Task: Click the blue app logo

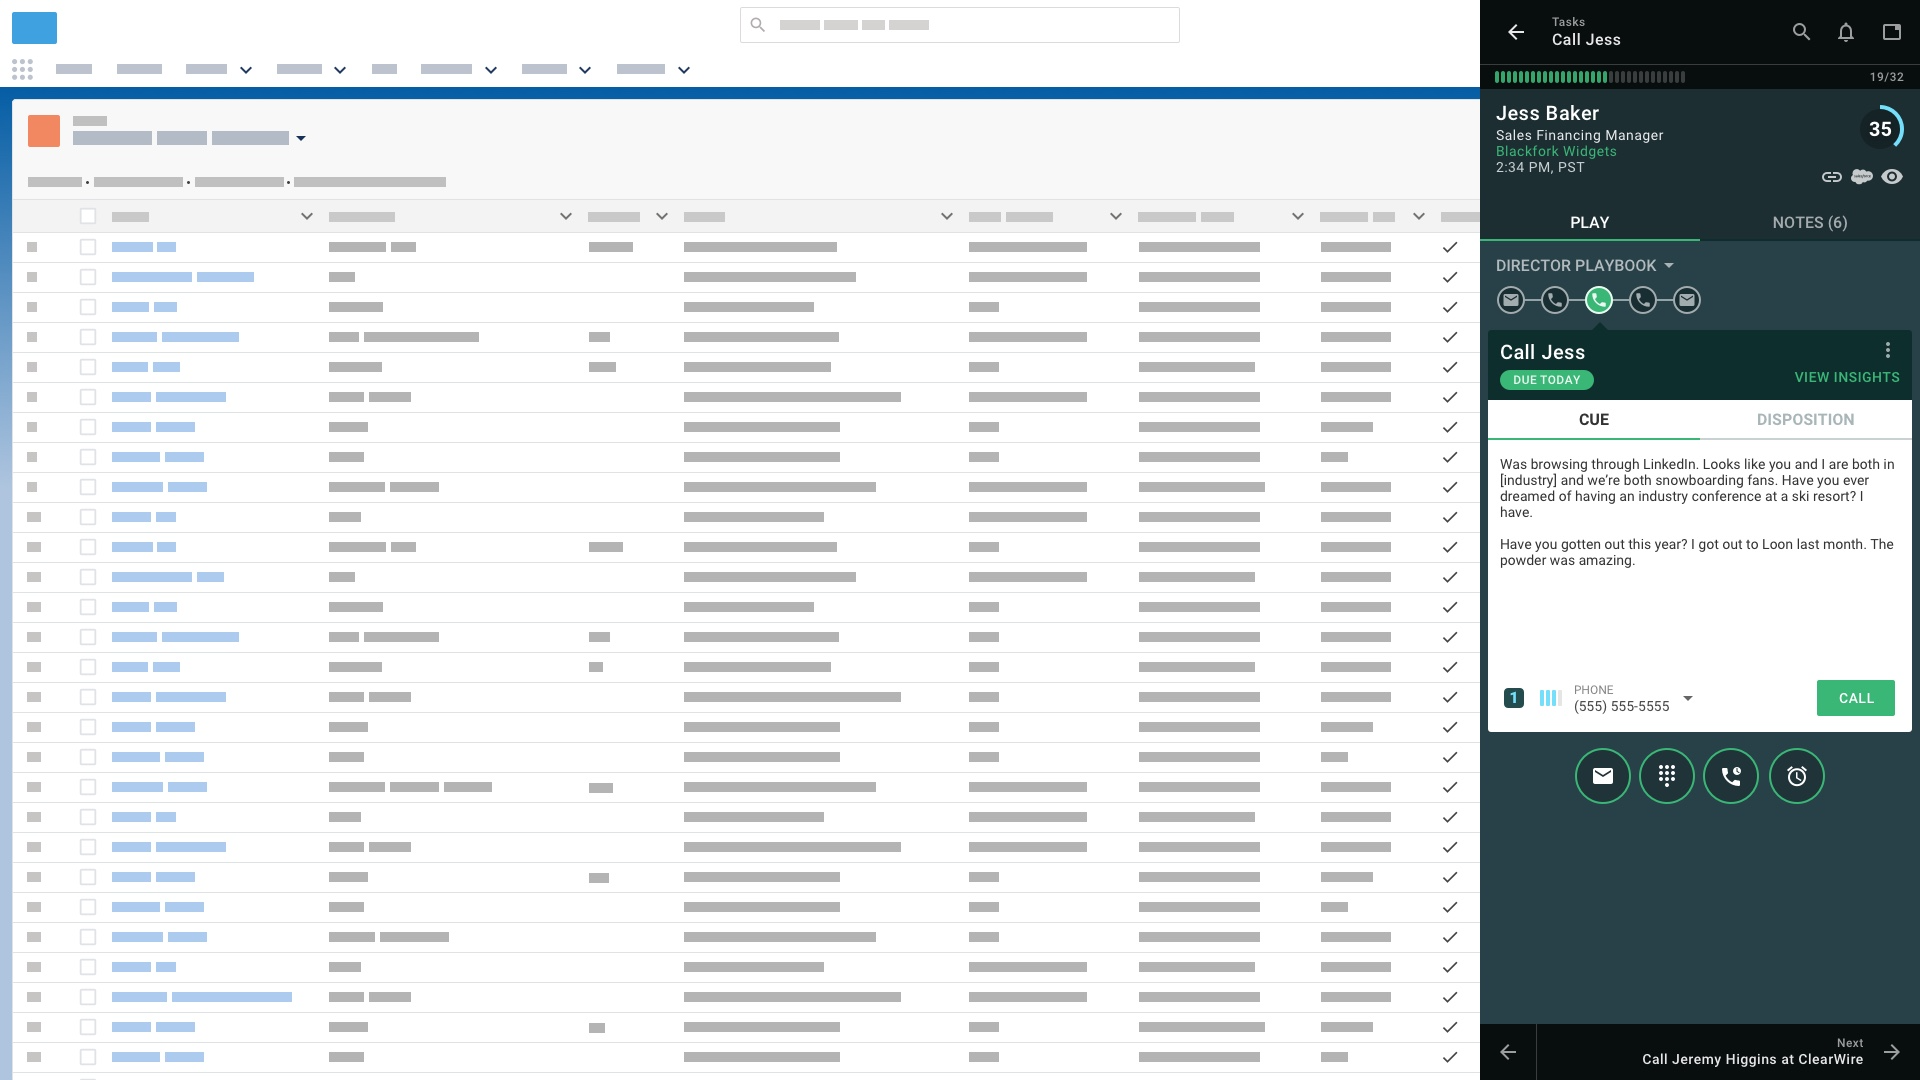Action: [x=34, y=27]
